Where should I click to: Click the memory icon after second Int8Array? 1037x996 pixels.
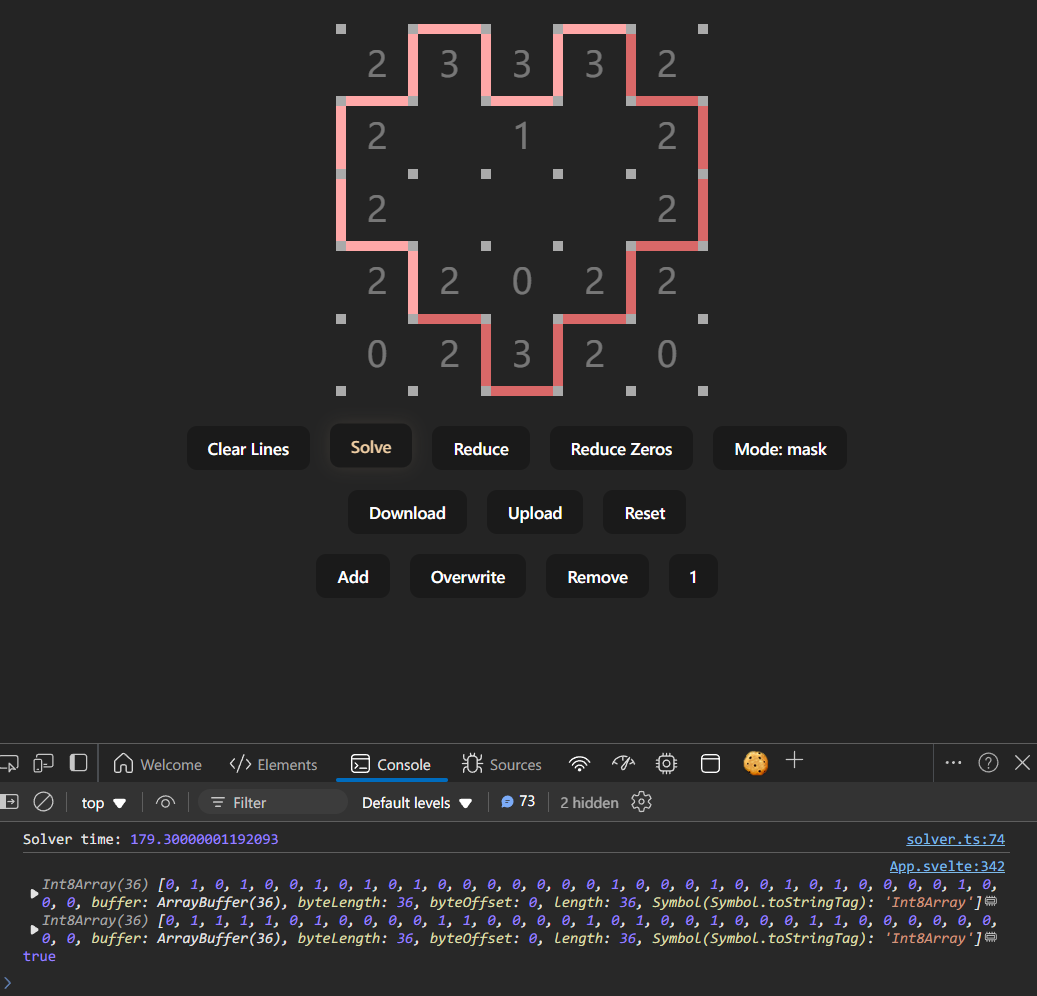(990, 937)
